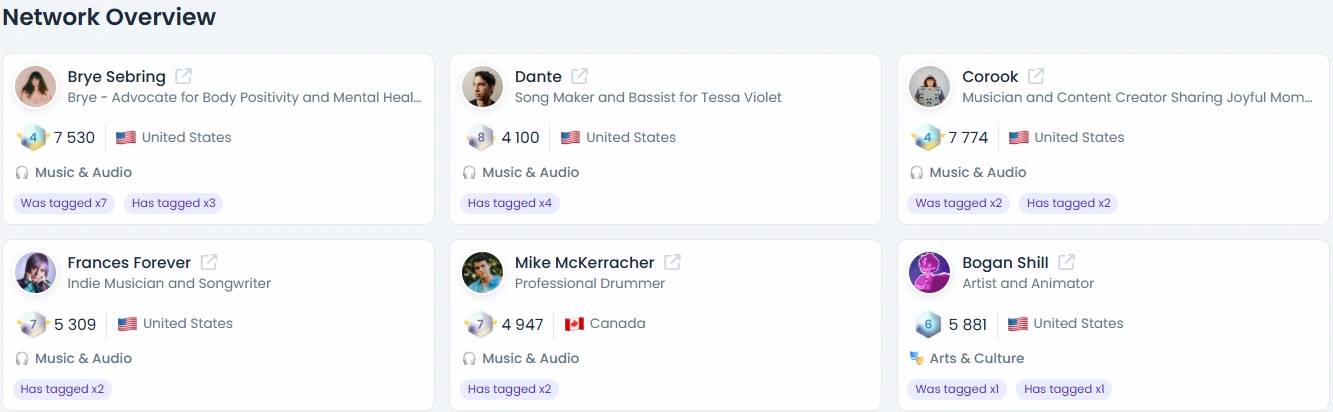Click the Corook profile avatar

(930, 87)
